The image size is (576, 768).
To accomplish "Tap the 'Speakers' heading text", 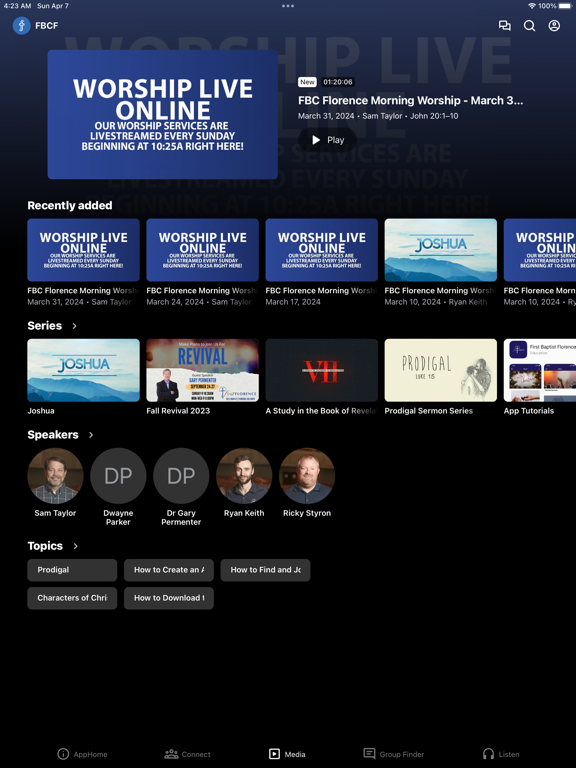I will click(53, 435).
